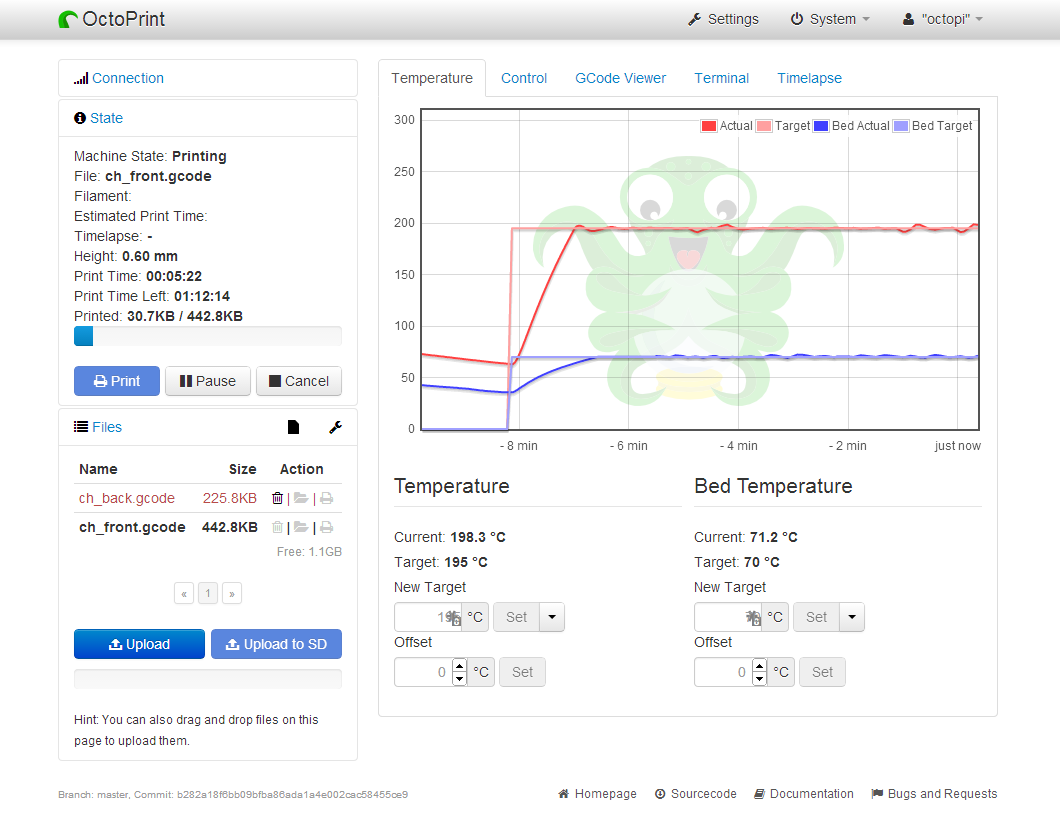Set the hotend temperature offset
This screenshot has width=1060, height=828.
pyautogui.click(x=522, y=672)
